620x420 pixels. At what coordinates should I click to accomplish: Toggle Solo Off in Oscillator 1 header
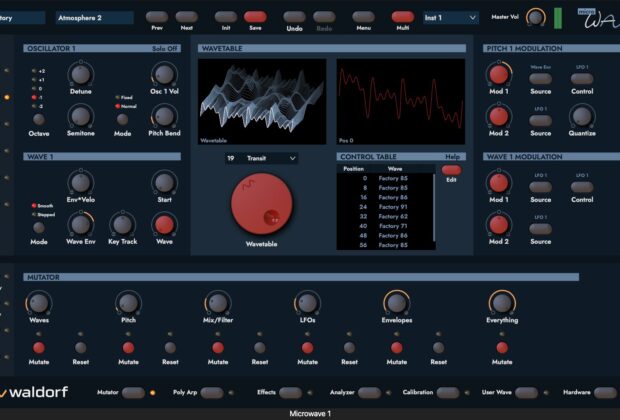[x=164, y=49]
